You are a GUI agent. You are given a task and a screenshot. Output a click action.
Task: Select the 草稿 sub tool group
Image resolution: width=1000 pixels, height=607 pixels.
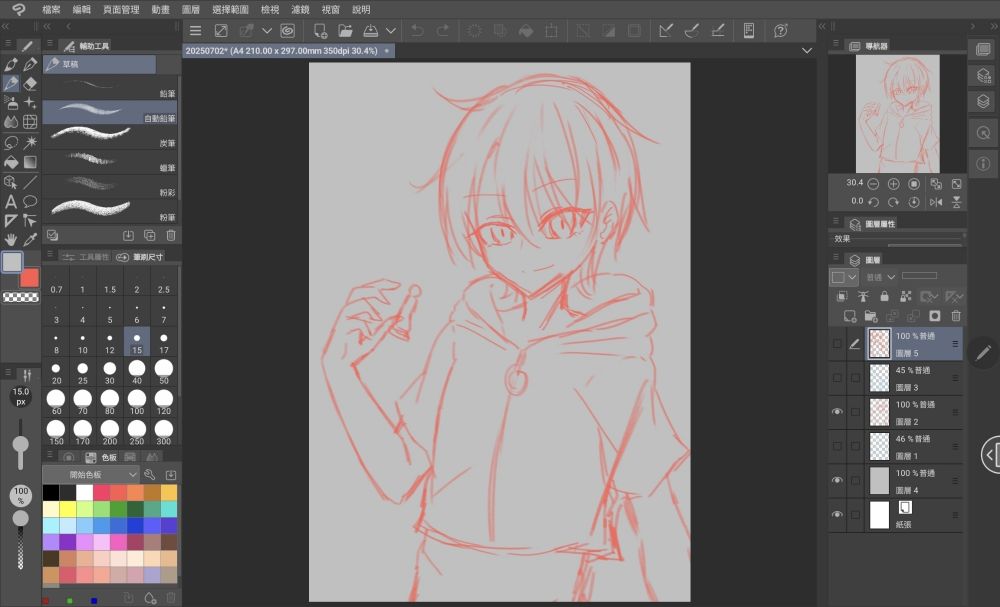tap(99, 64)
